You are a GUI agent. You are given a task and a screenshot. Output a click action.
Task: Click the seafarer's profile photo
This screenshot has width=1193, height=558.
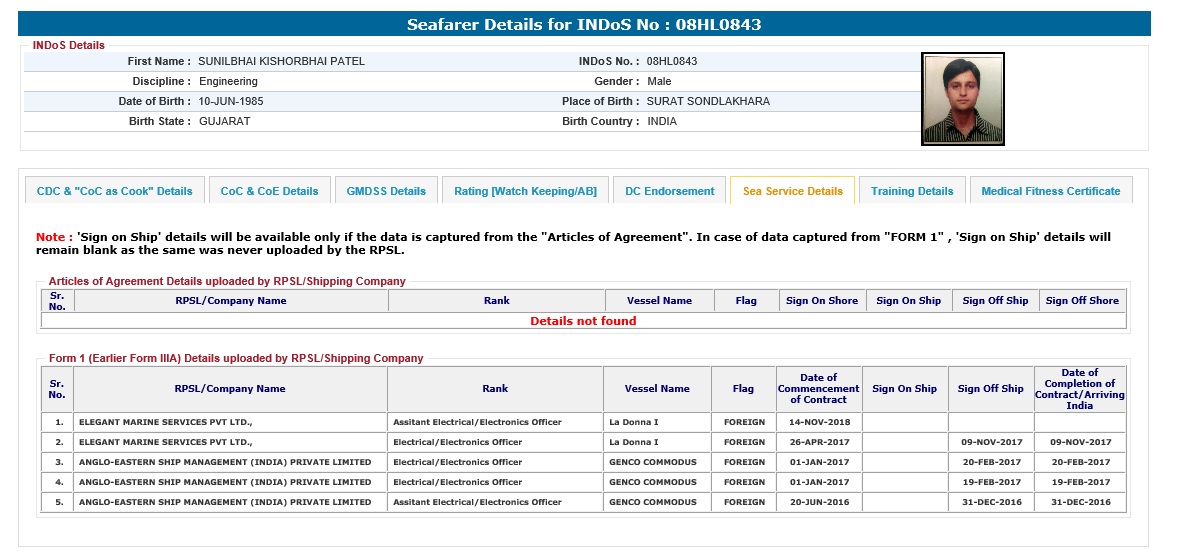[962, 99]
